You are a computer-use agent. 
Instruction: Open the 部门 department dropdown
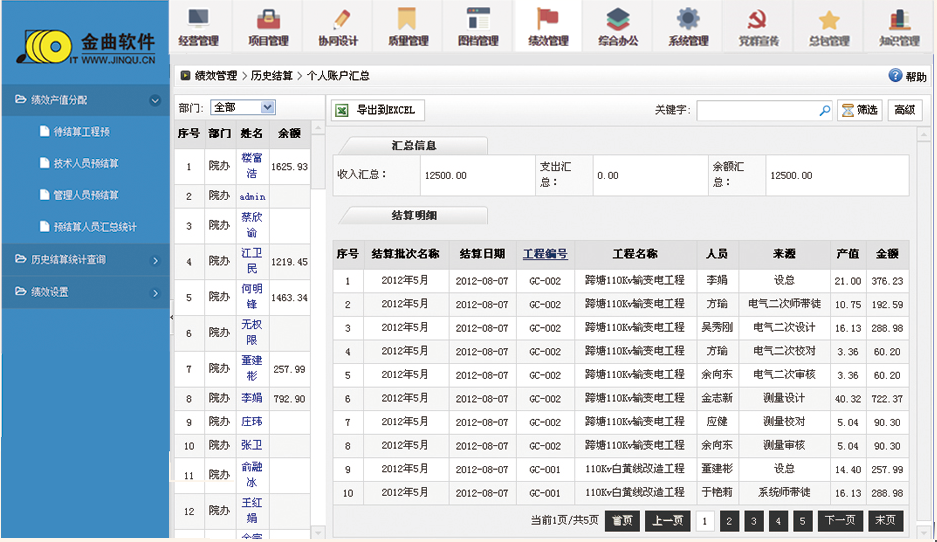pos(242,107)
